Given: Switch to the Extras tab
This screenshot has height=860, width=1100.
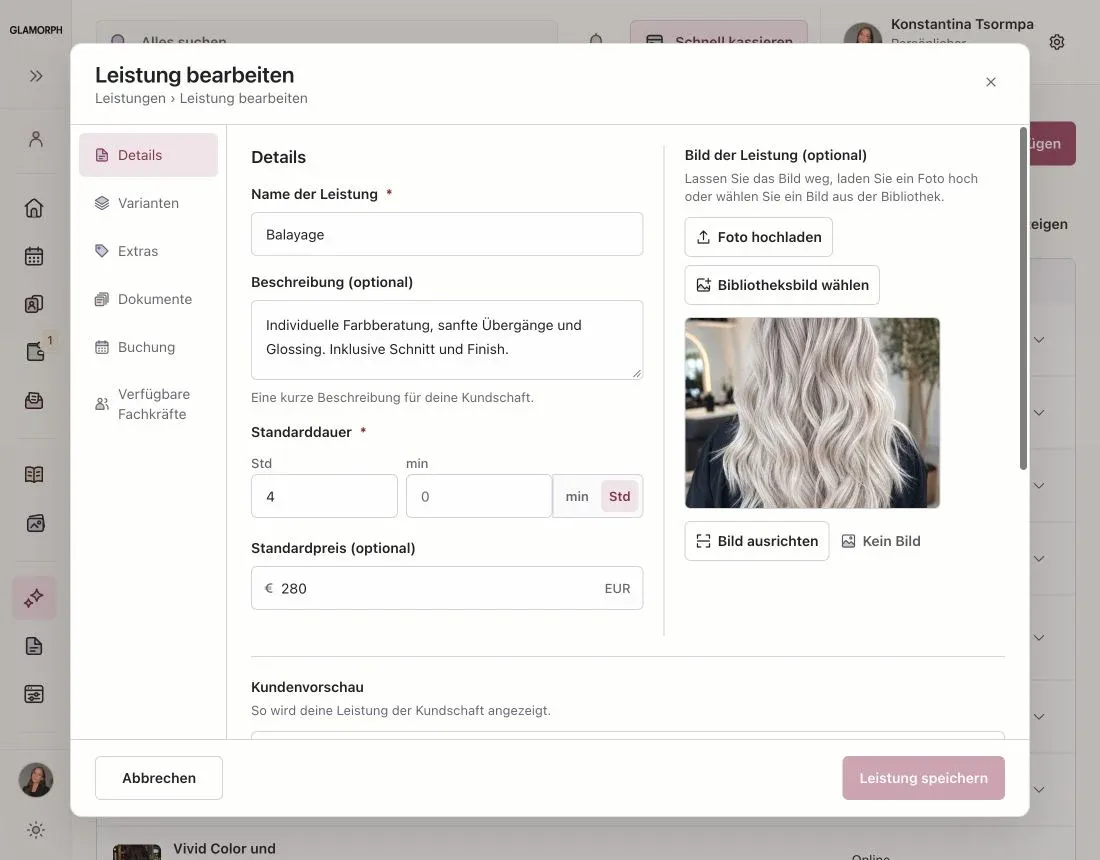Looking at the screenshot, I should (x=148, y=251).
